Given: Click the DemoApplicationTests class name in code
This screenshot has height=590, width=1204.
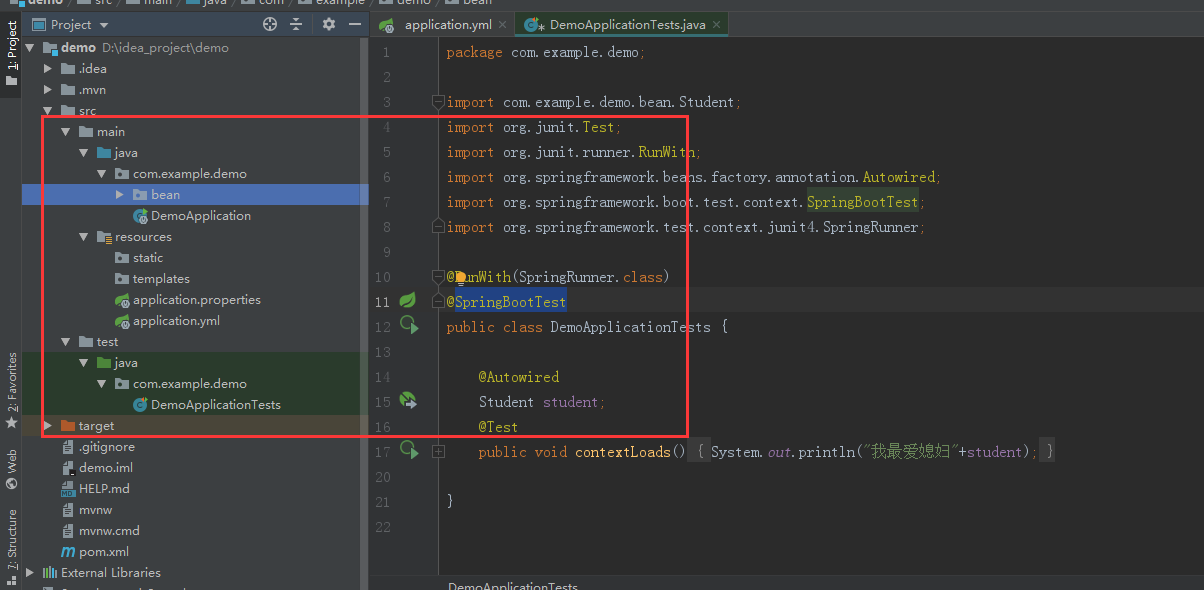Looking at the screenshot, I should tap(631, 327).
